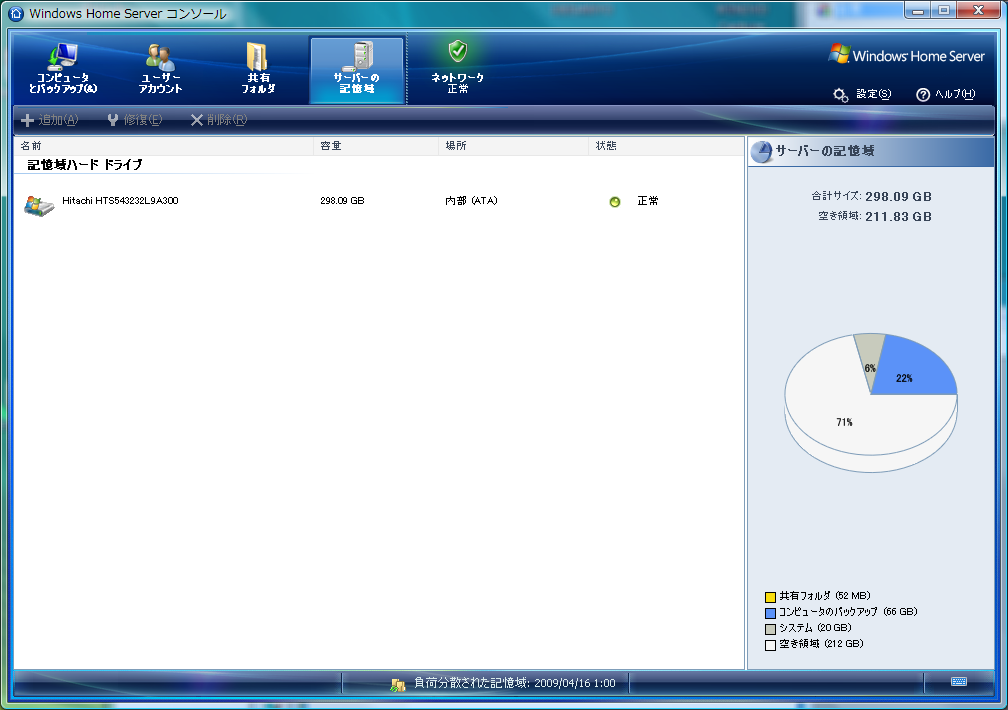Sort by 容量 column header
The image size is (1008, 710).
pyautogui.click(x=376, y=146)
